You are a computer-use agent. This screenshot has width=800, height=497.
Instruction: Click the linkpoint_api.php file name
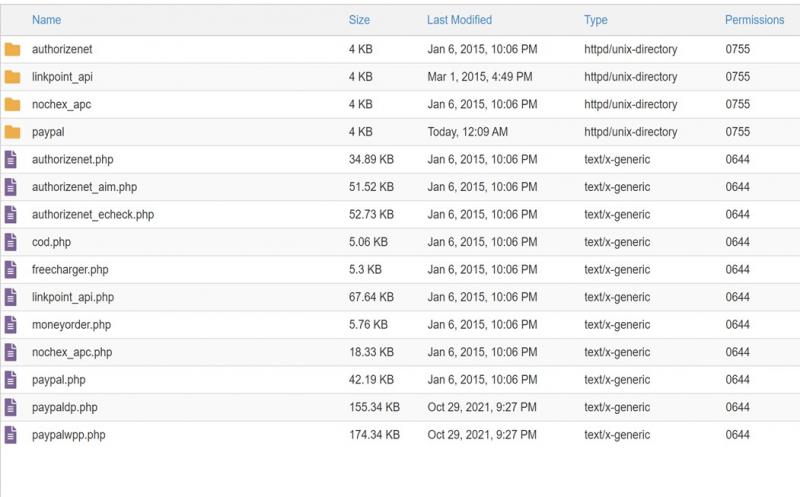(x=73, y=297)
